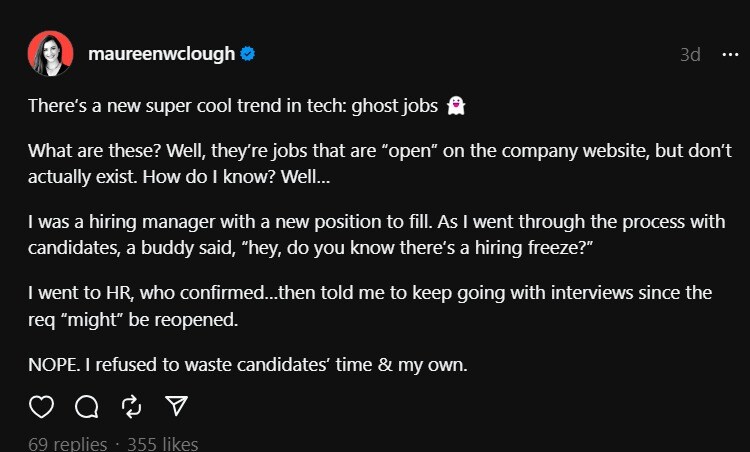Share the post via paper plane icon
Viewport: 750px width, 452px height.
click(176, 406)
